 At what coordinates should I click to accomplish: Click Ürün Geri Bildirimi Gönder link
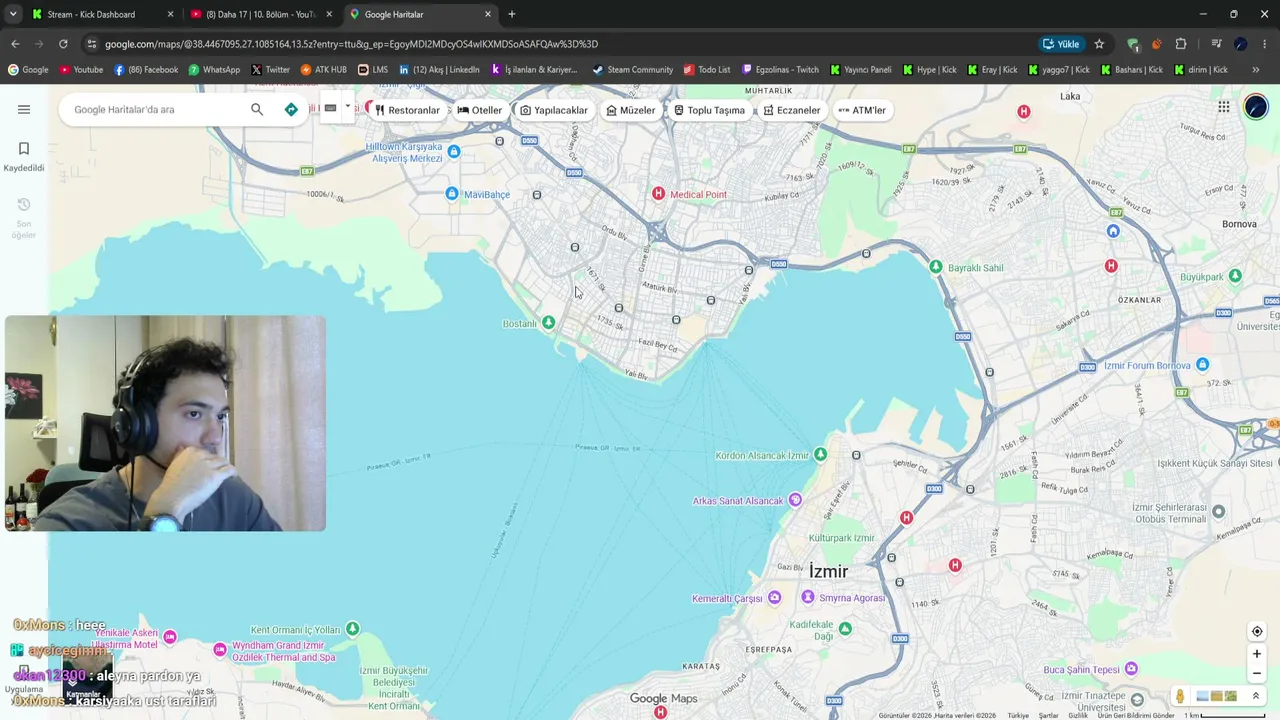1136,715
